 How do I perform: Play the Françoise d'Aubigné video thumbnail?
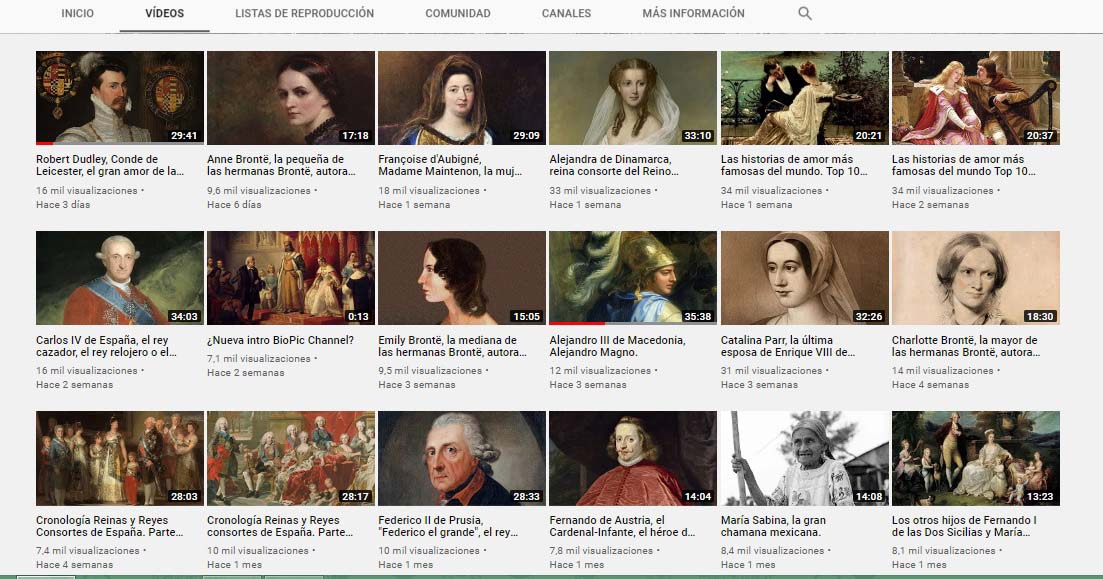[x=461, y=98]
